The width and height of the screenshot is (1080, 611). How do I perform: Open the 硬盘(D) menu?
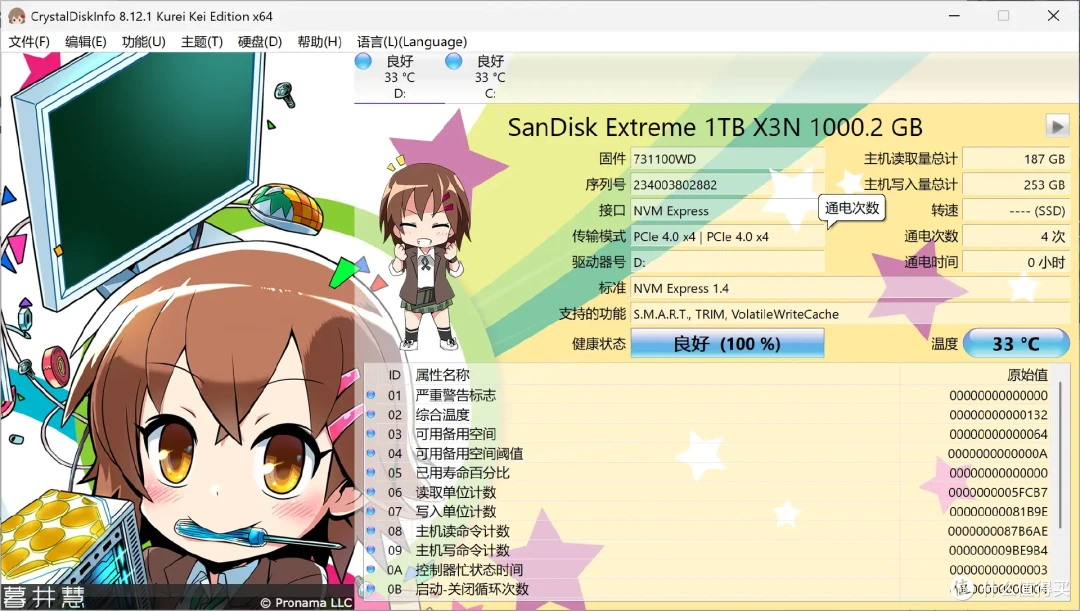point(260,41)
